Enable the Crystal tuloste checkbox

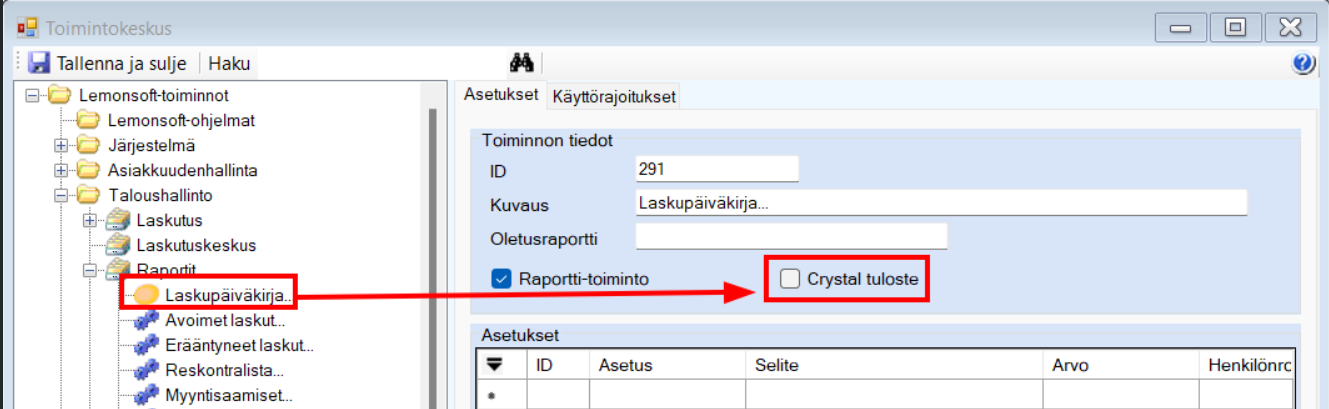[790, 279]
